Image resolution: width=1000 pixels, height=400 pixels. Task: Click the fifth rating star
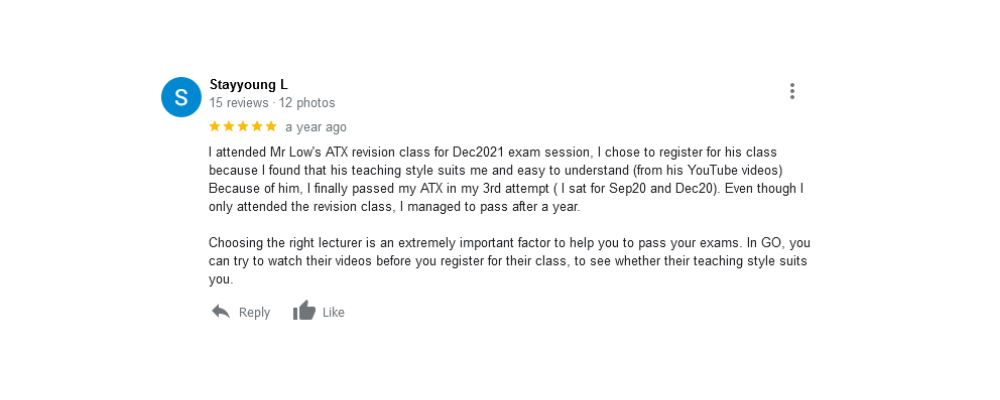coord(270,127)
